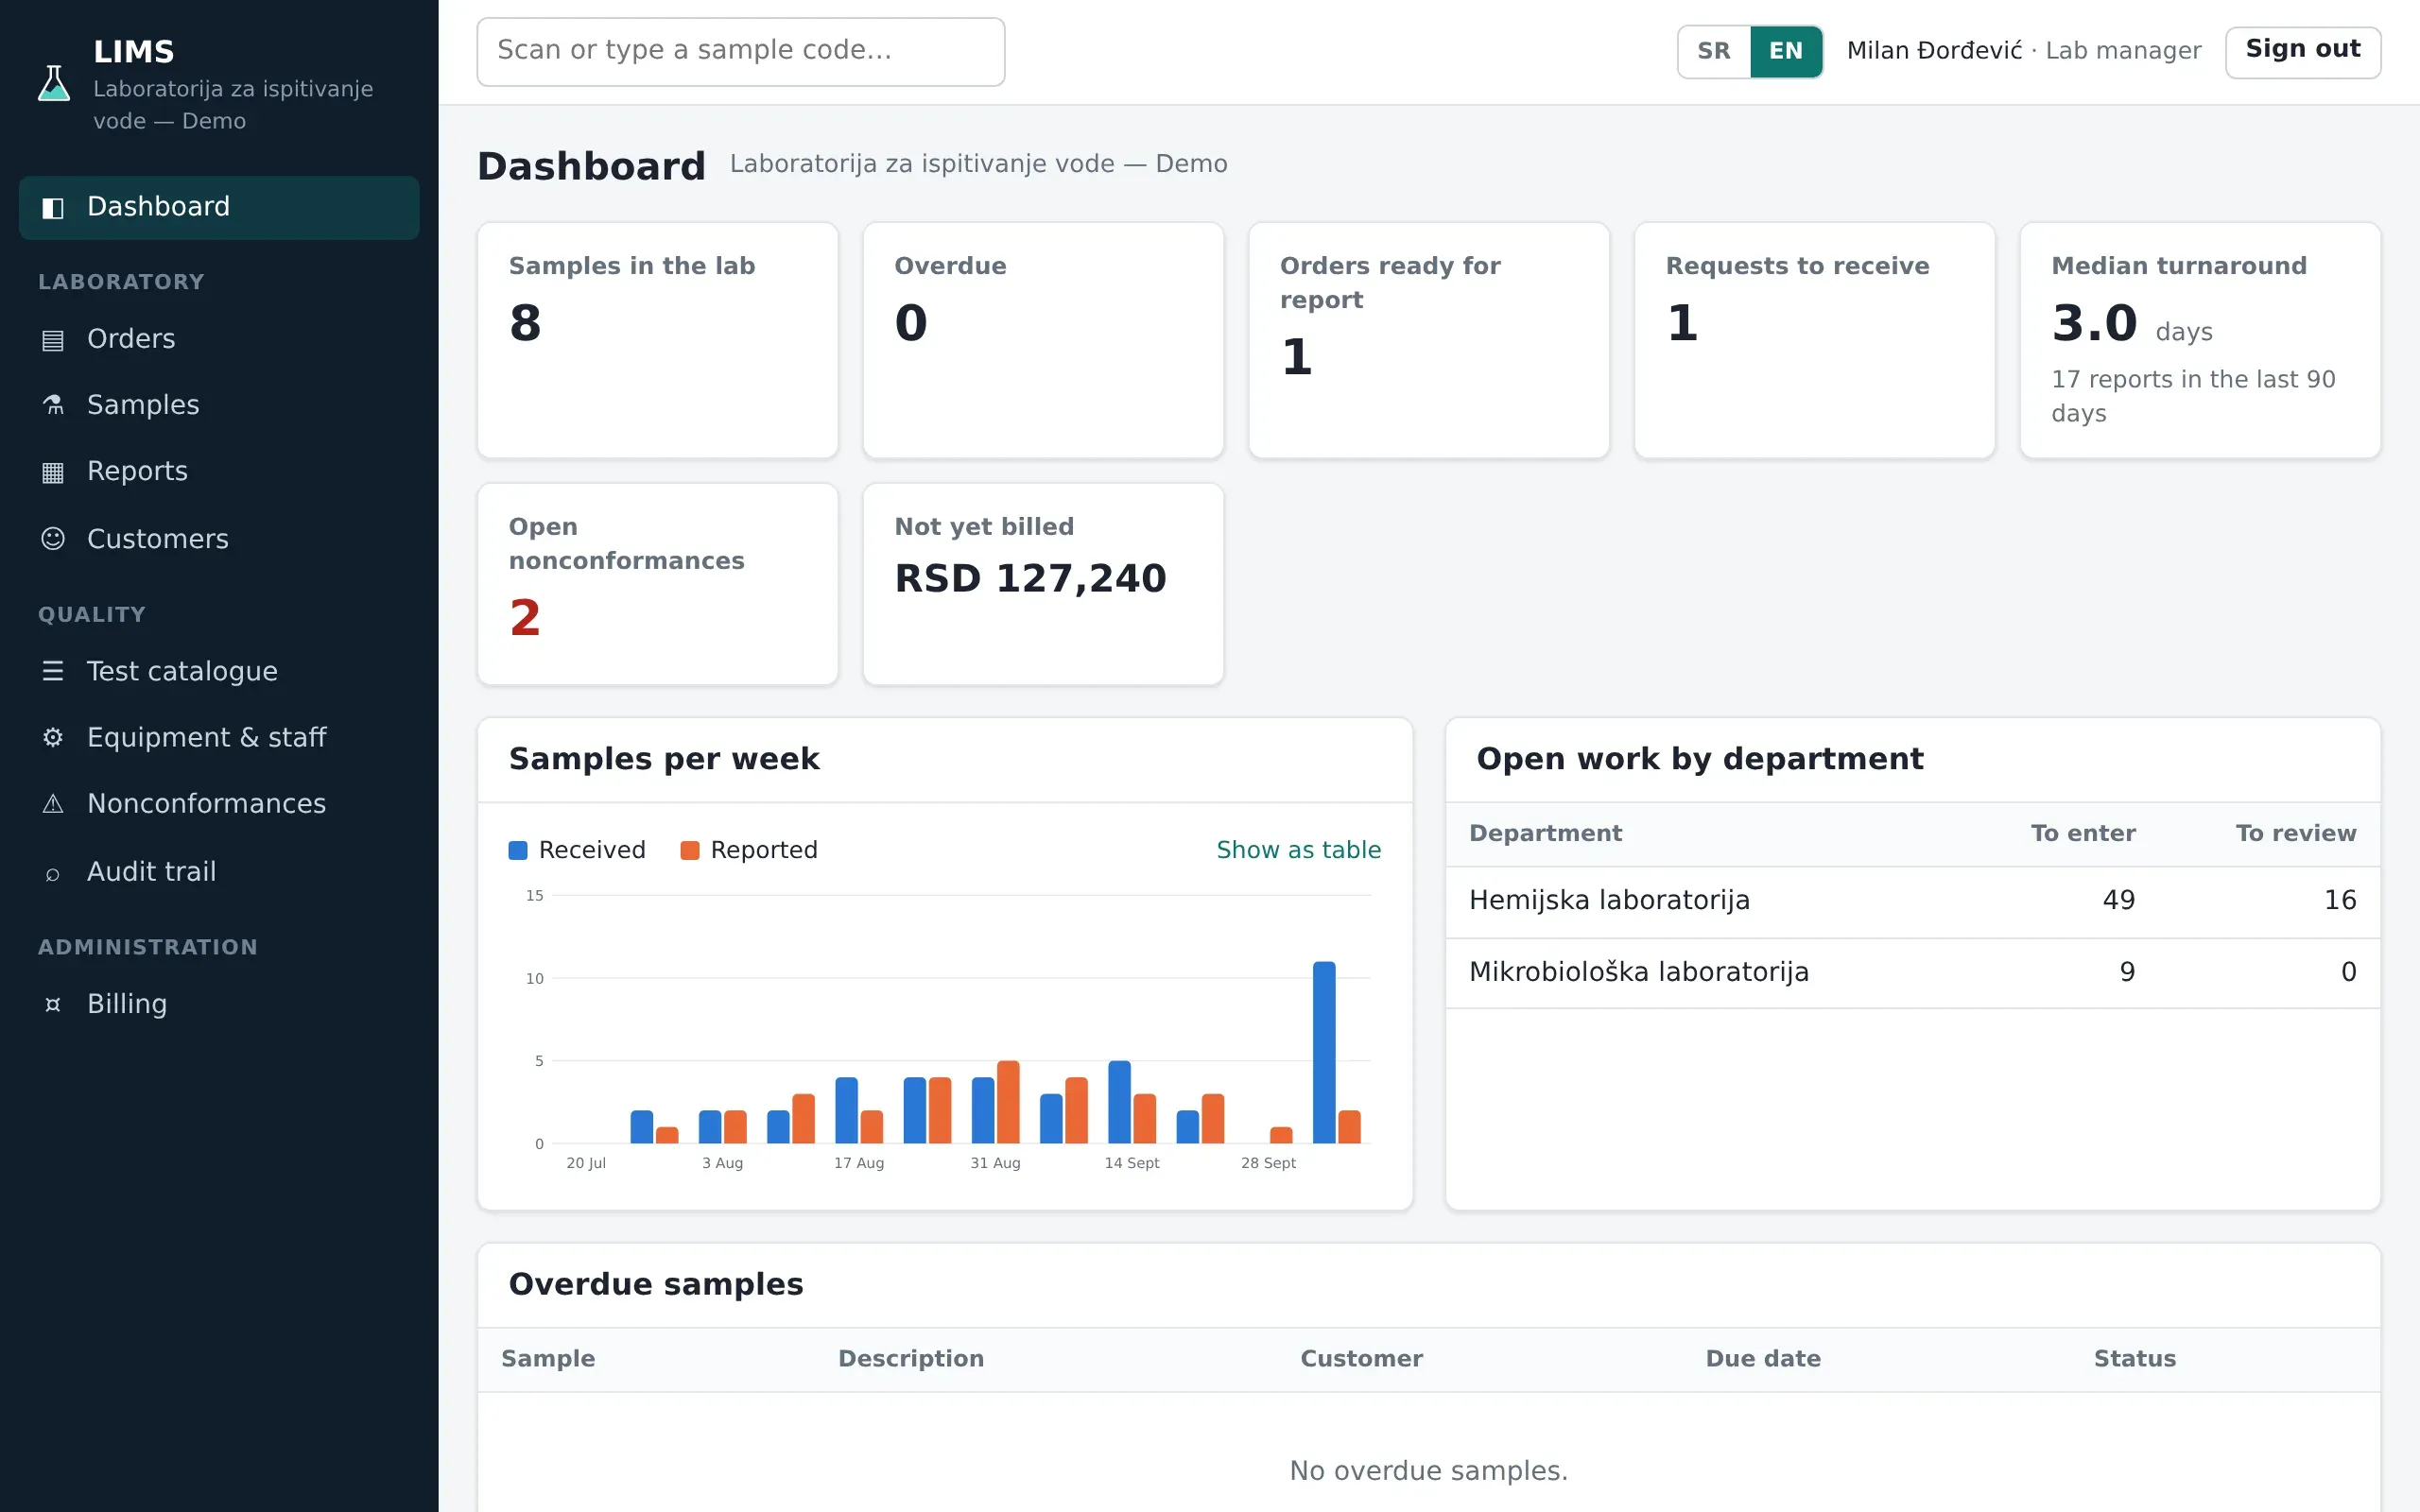This screenshot has width=2420, height=1512.
Task: Open the Orders page label
Action: pyautogui.click(x=131, y=339)
